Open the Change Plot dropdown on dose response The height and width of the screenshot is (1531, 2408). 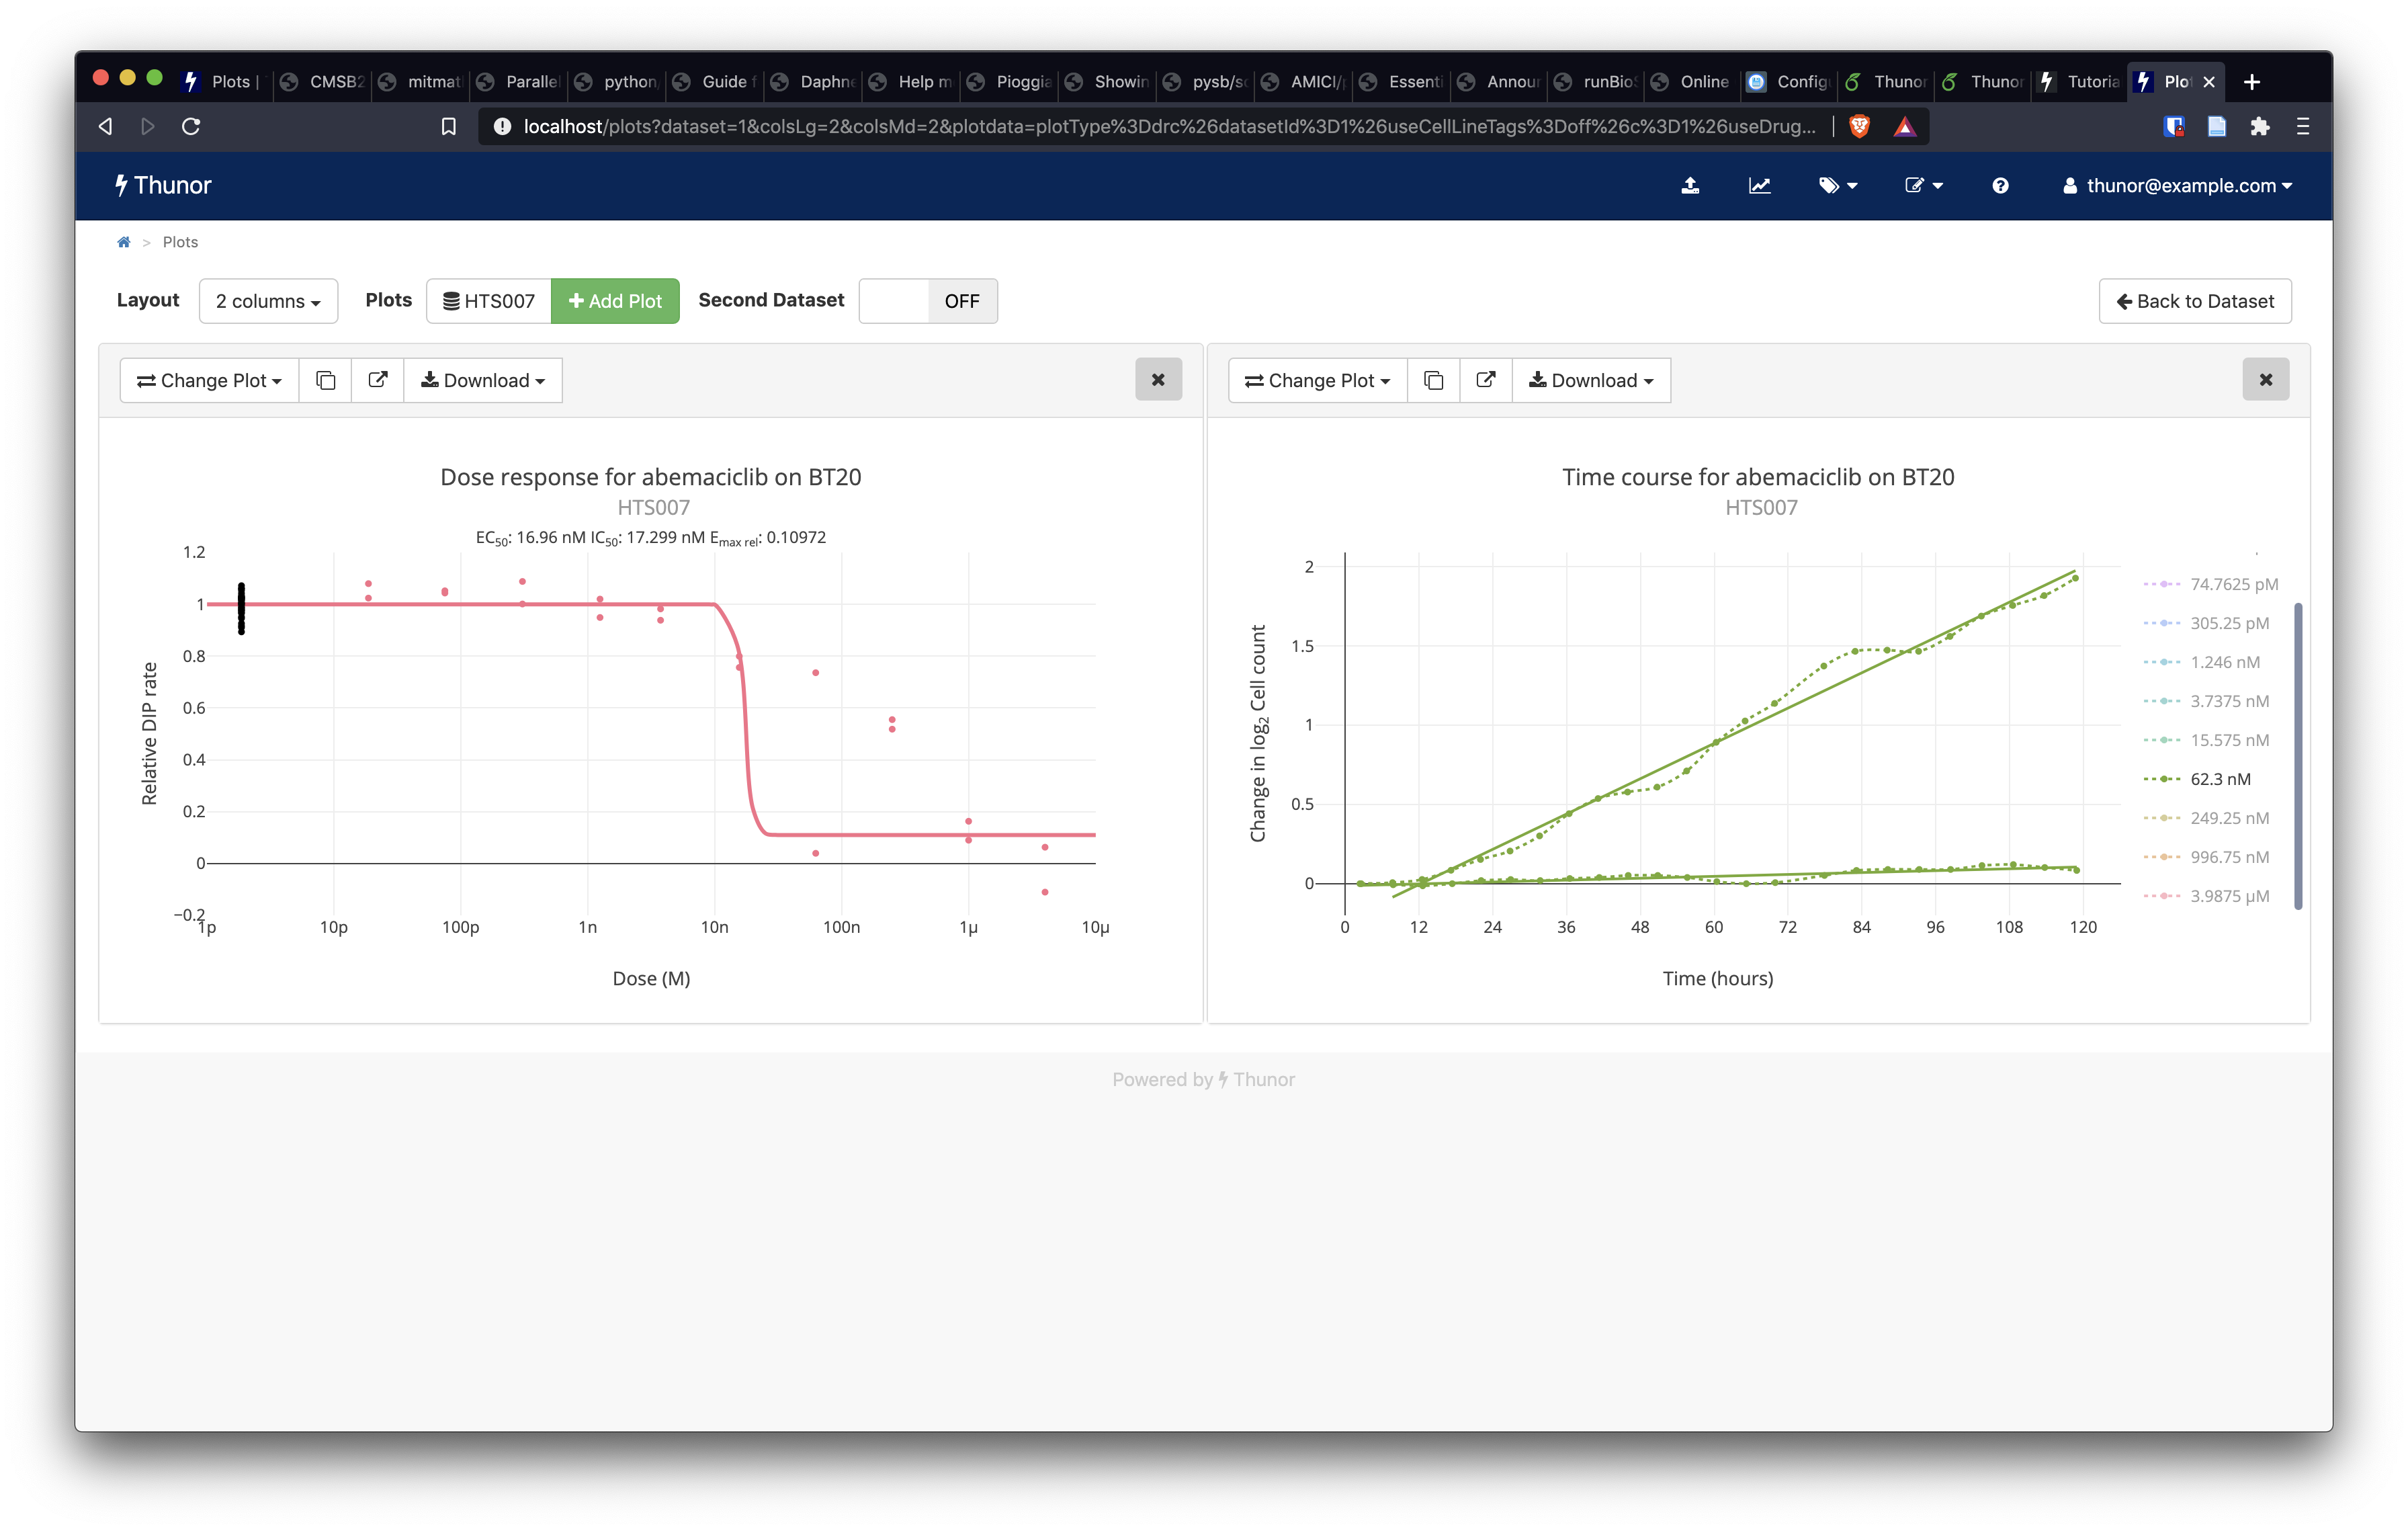pyautogui.click(x=209, y=380)
